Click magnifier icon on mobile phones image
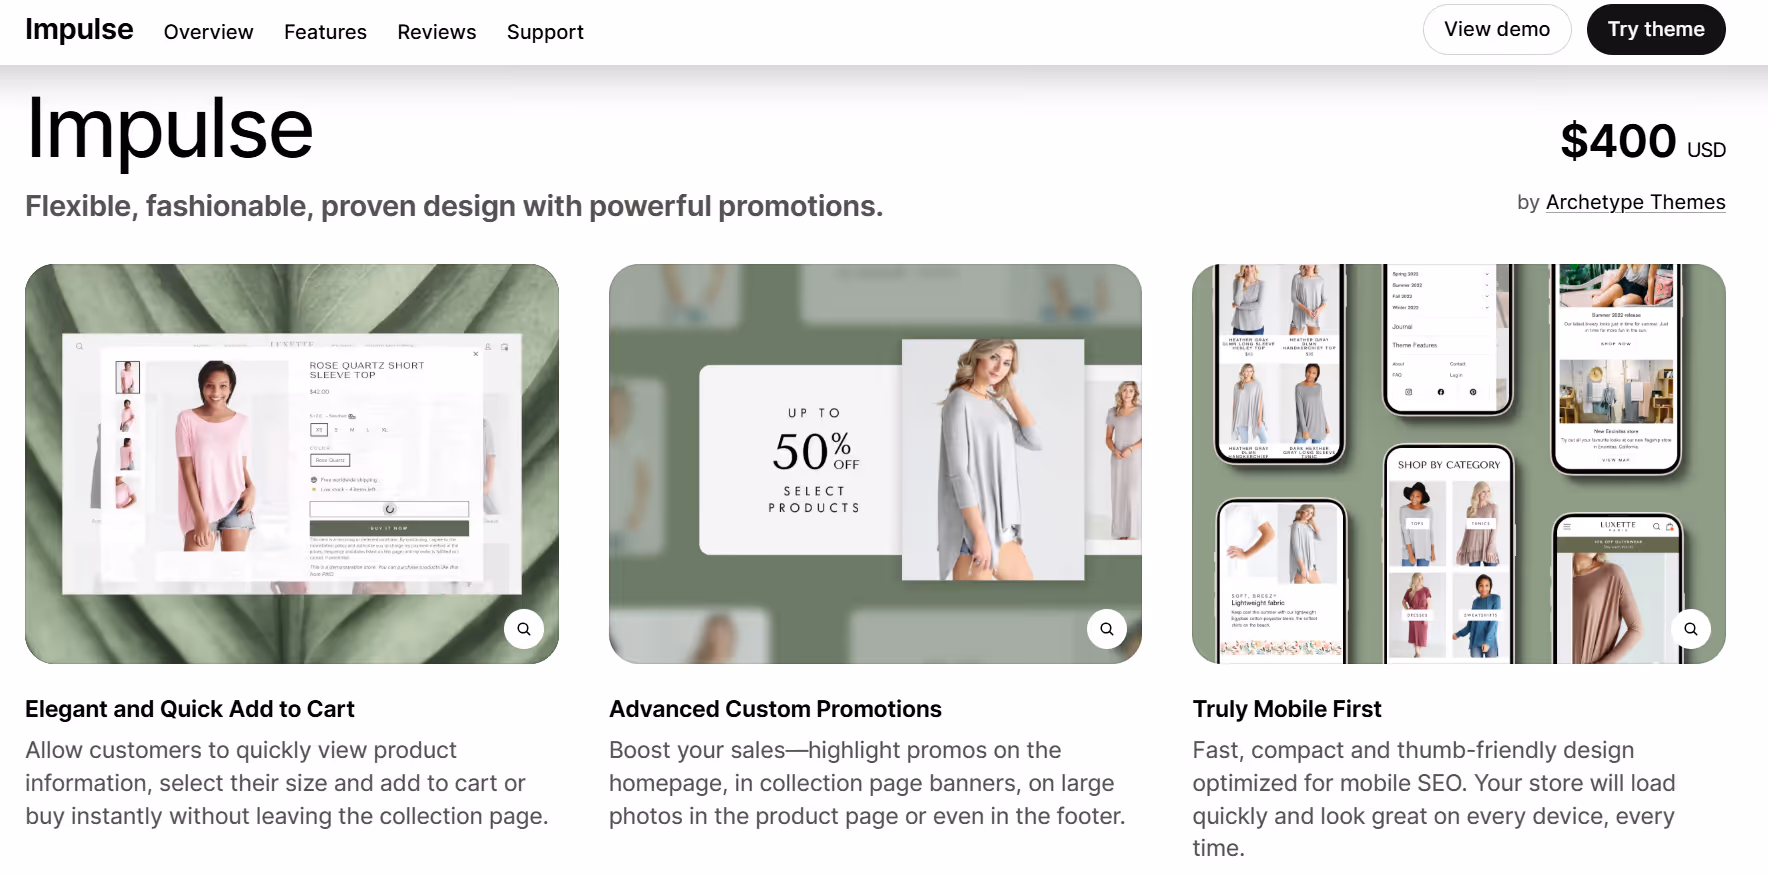The image size is (1768, 874). point(1691,629)
